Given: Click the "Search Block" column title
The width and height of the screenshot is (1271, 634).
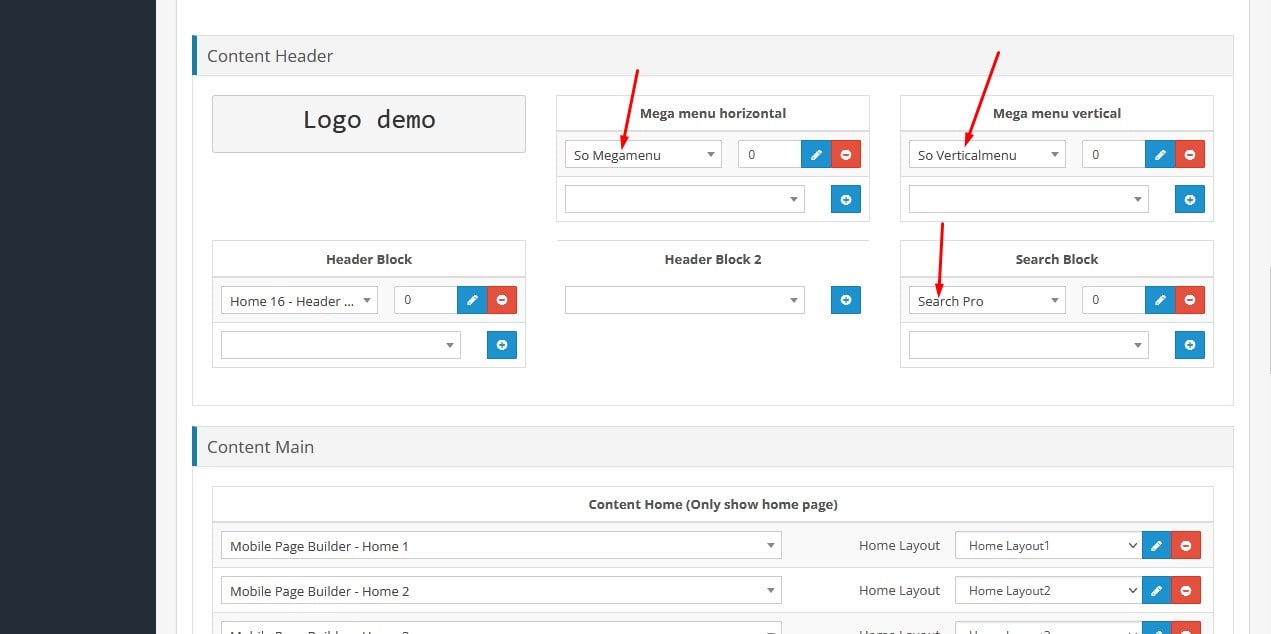Looking at the screenshot, I should click(x=1057, y=259).
